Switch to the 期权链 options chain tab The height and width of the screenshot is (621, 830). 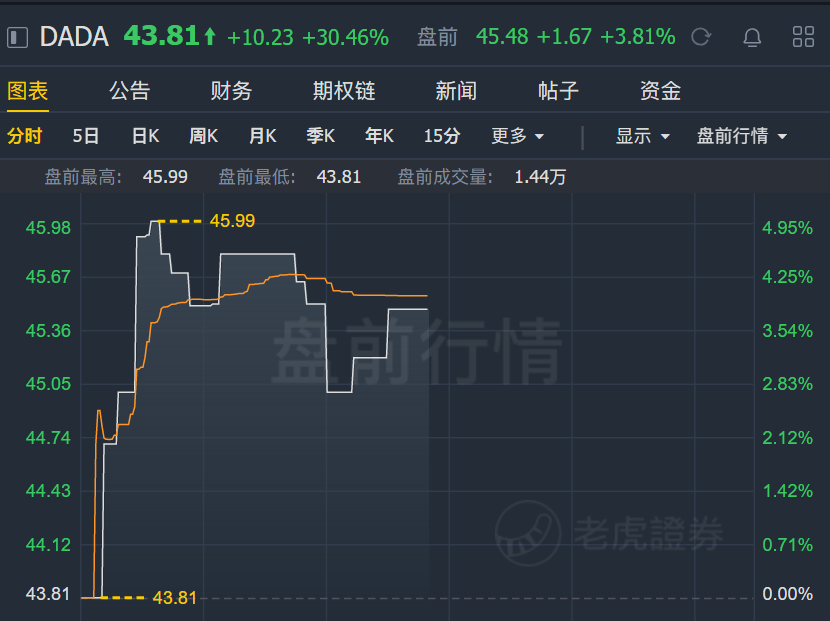point(343,91)
